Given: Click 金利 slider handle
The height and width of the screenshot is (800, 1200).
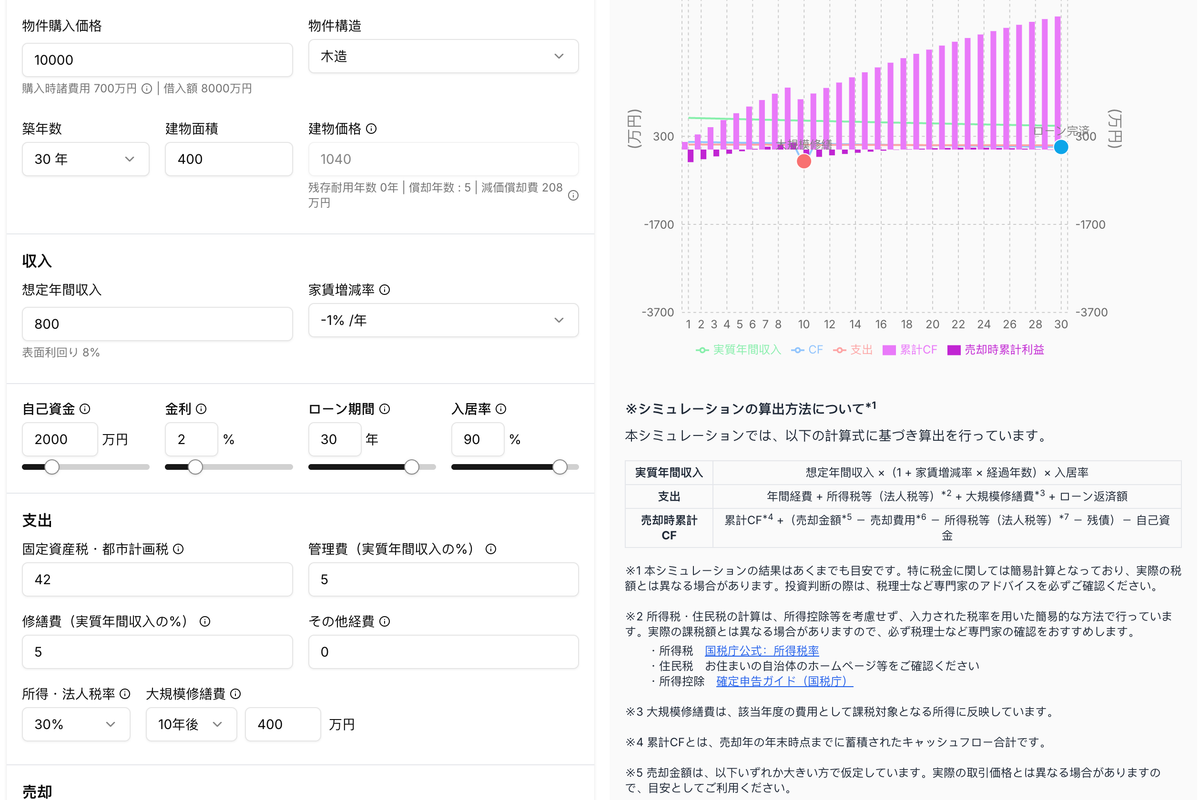Looking at the screenshot, I should click(x=196, y=467).
